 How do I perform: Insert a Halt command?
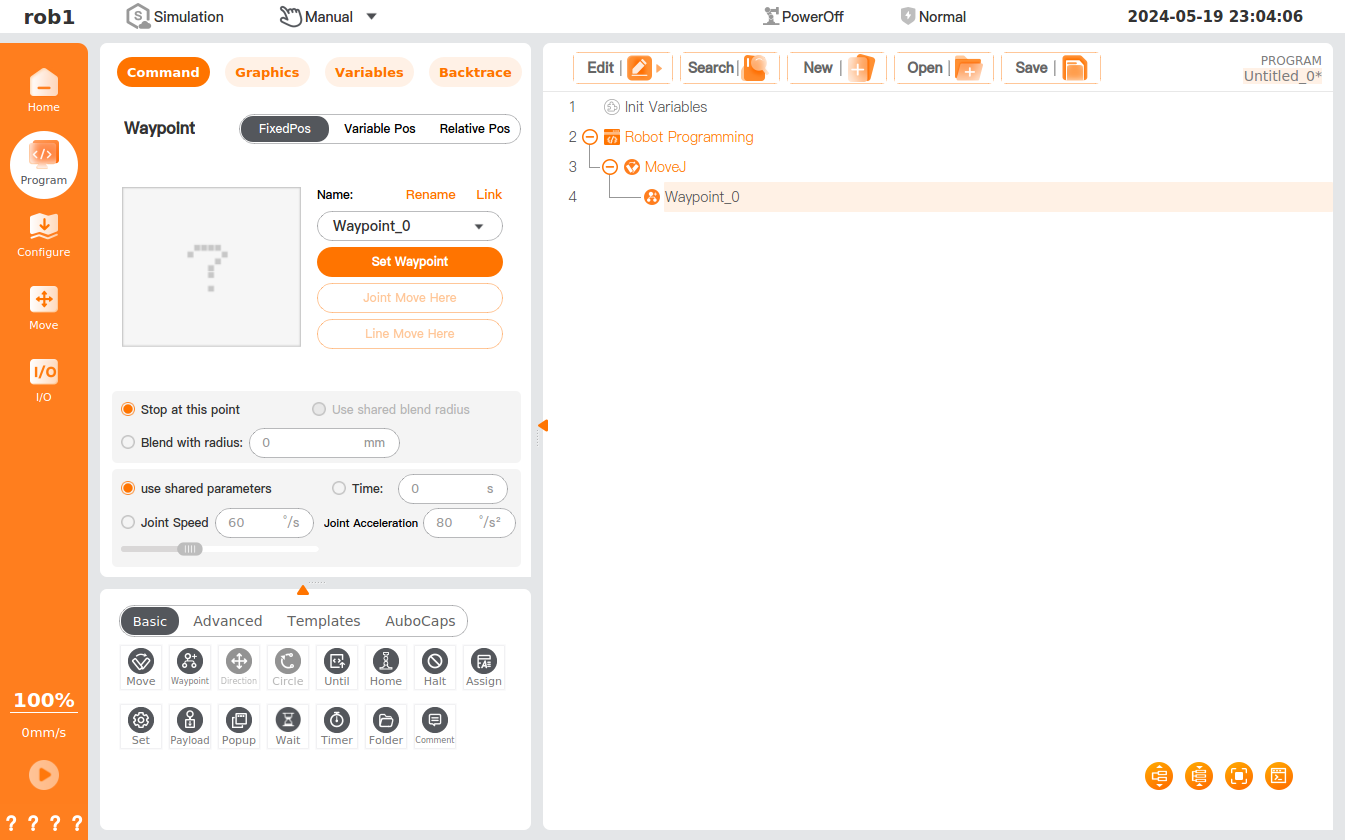tap(435, 667)
